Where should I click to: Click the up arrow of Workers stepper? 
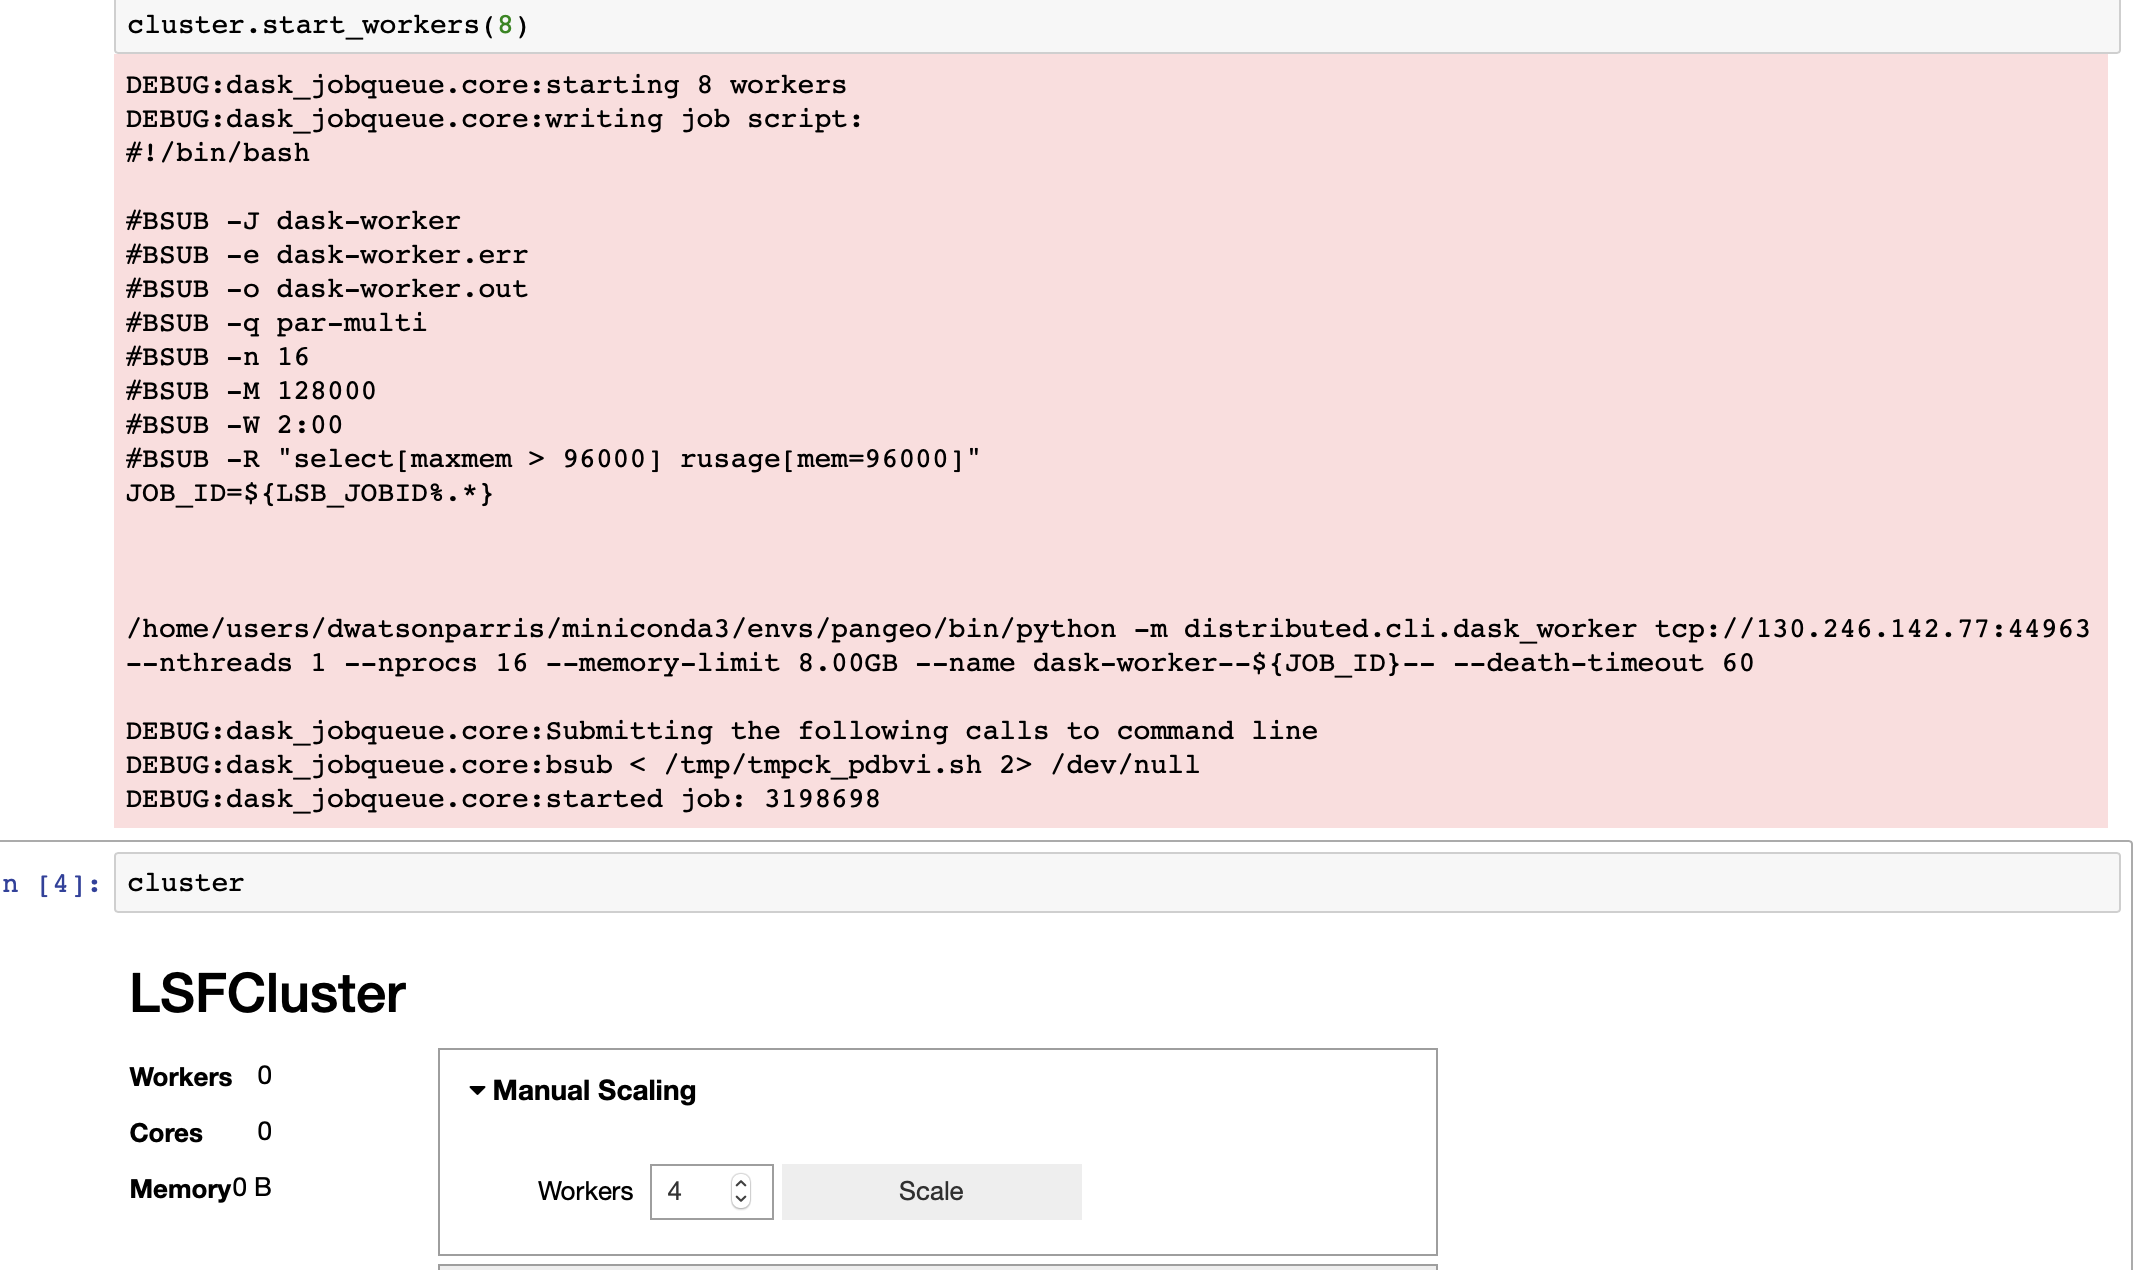[741, 1183]
